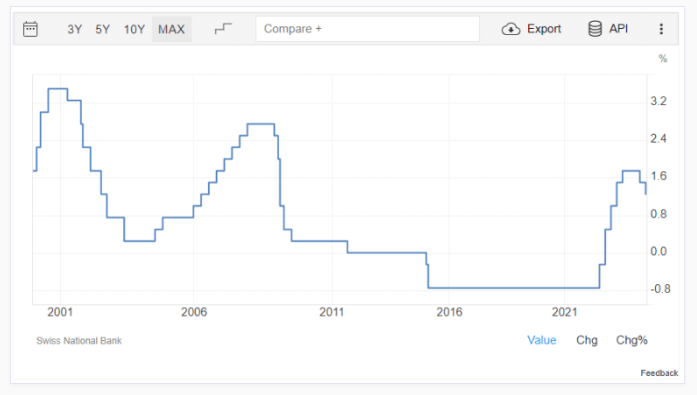
Task: Click the % unit label
Action: point(663,59)
